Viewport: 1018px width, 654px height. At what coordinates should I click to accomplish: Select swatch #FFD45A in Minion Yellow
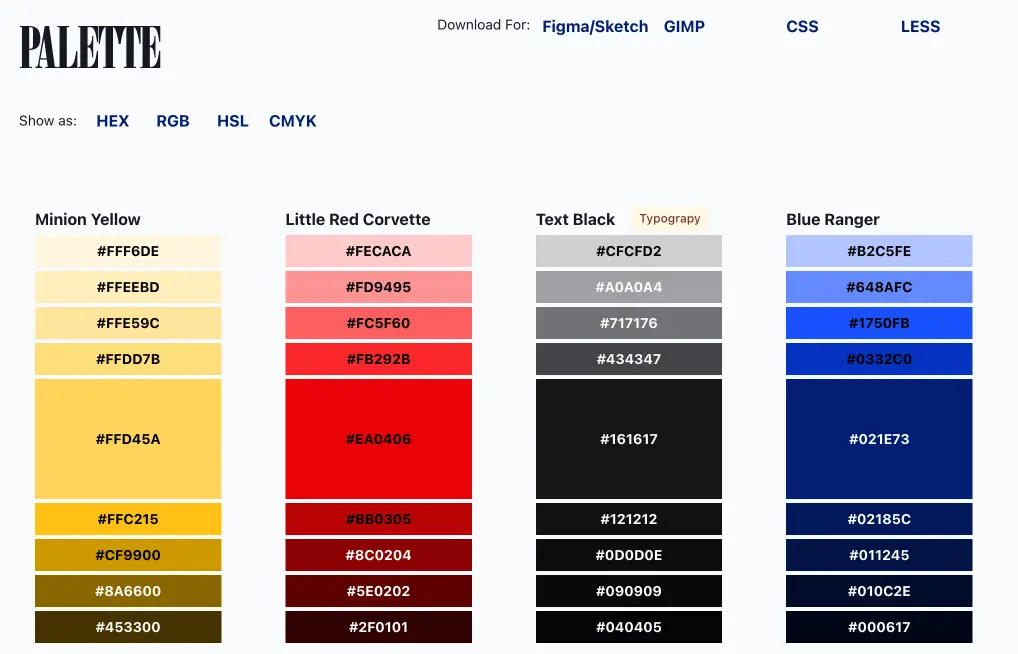click(x=127, y=438)
